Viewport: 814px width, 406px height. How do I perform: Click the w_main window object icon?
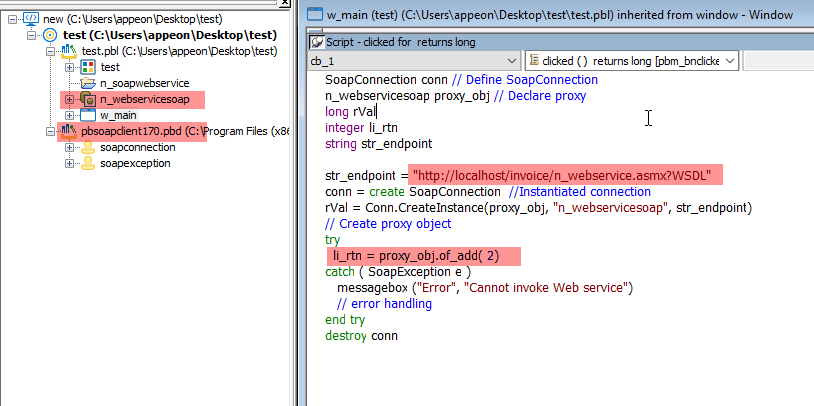tap(87, 115)
